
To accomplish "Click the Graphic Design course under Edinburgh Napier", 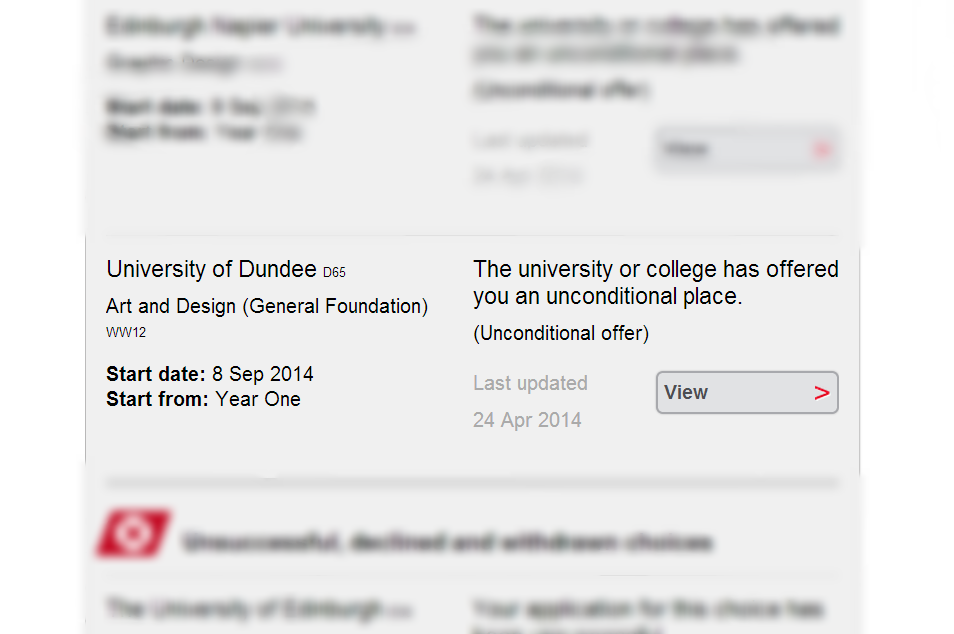I will coord(176,63).
